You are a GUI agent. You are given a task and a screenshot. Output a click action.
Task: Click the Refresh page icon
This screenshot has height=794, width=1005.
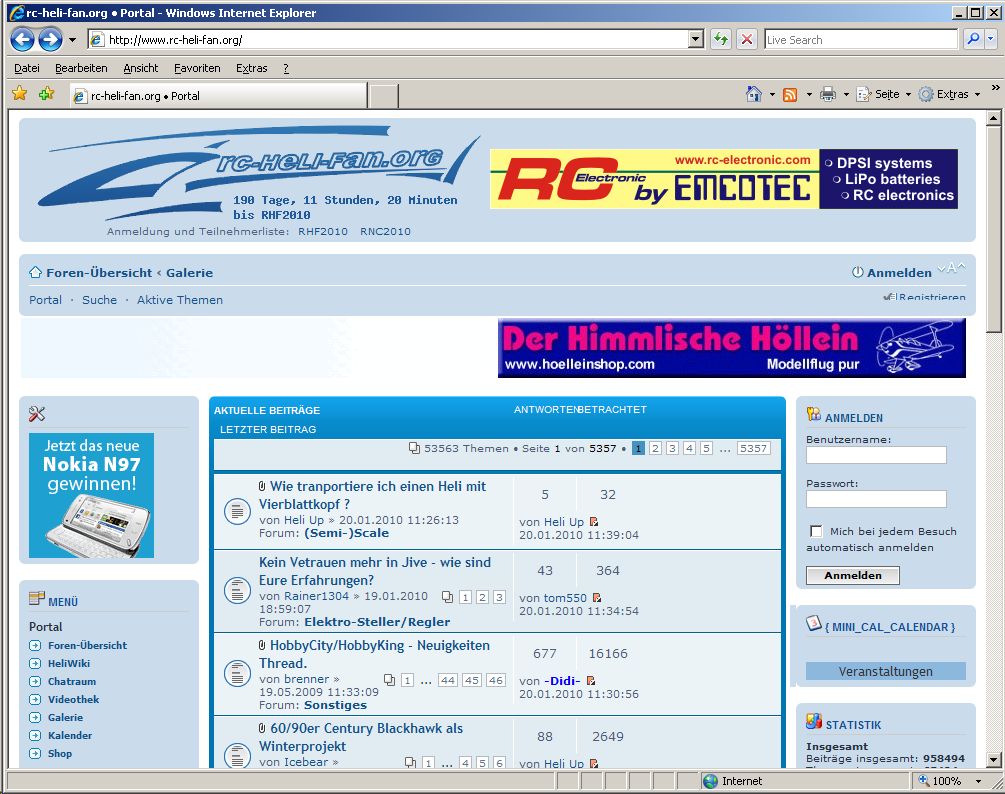(x=720, y=40)
